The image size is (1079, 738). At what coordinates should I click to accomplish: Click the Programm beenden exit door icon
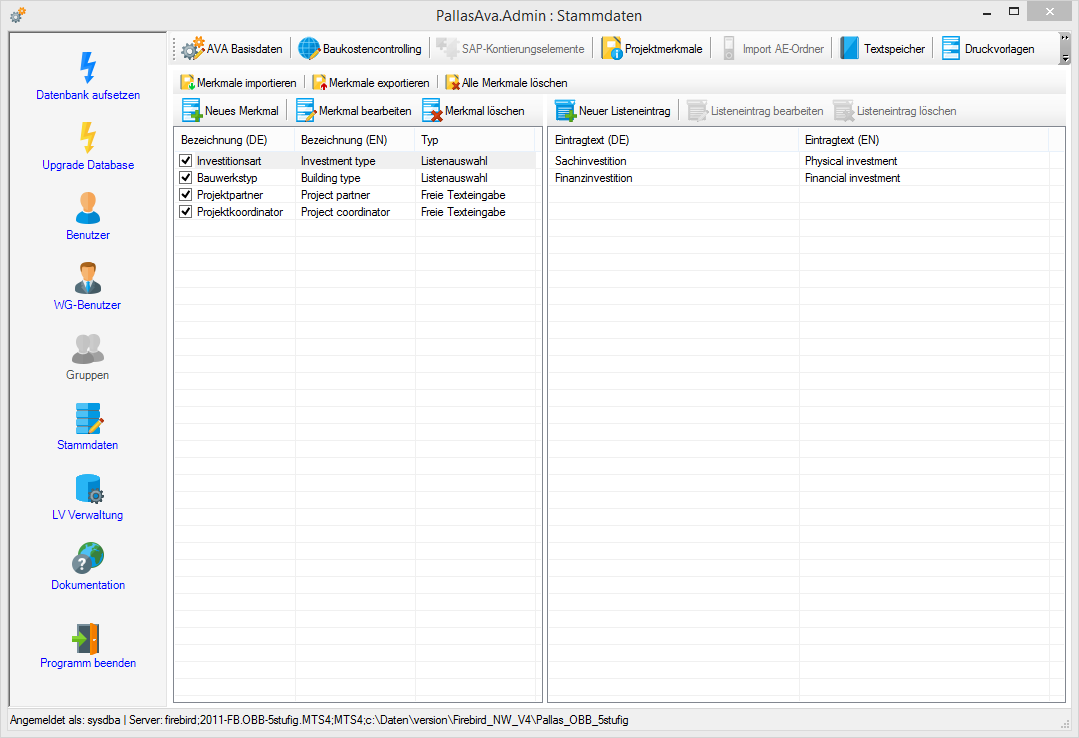87,638
